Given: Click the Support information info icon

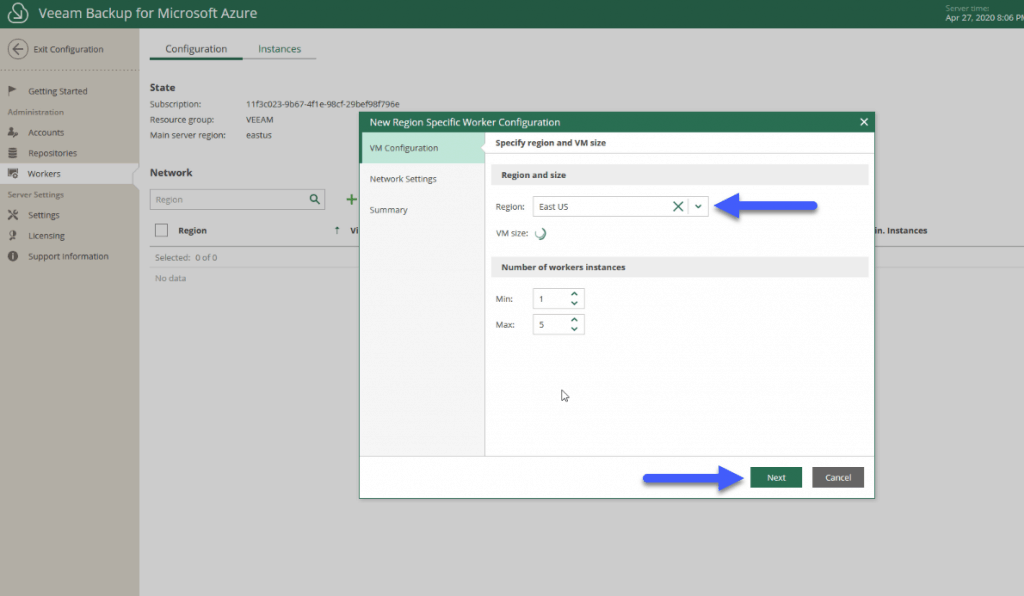Looking at the screenshot, I should [12, 257].
